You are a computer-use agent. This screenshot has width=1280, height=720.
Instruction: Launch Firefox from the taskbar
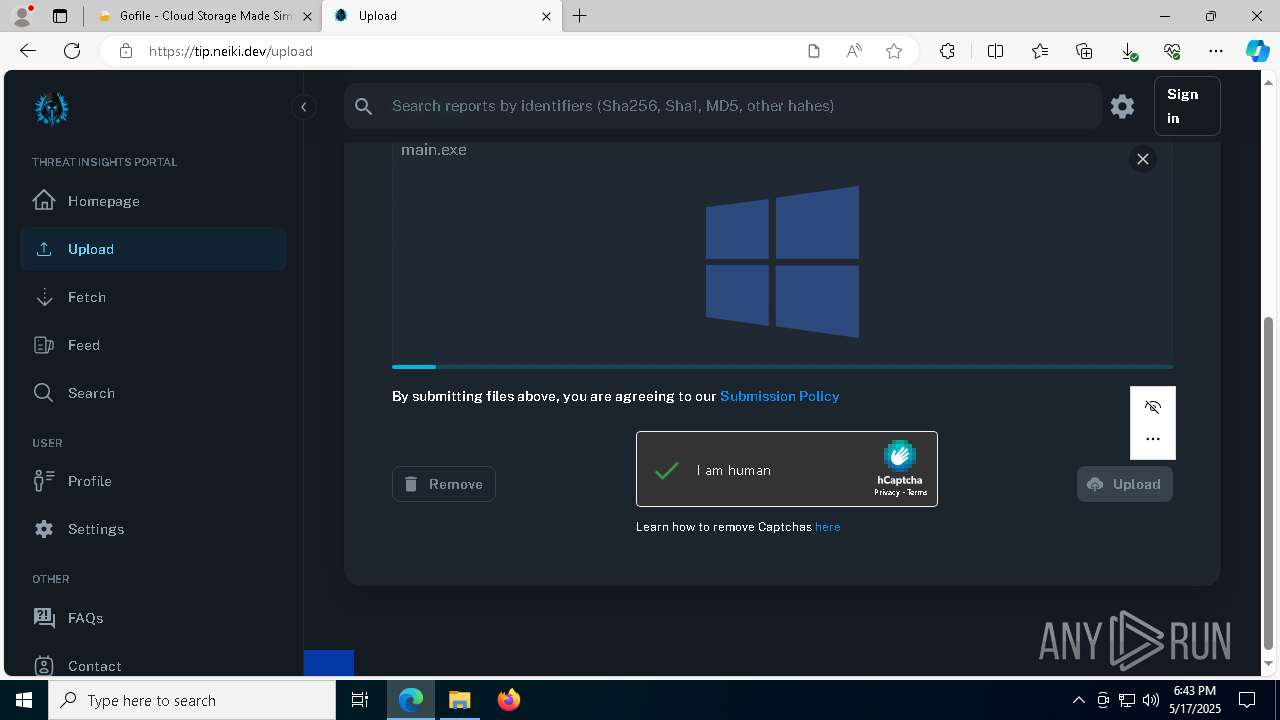[509, 700]
